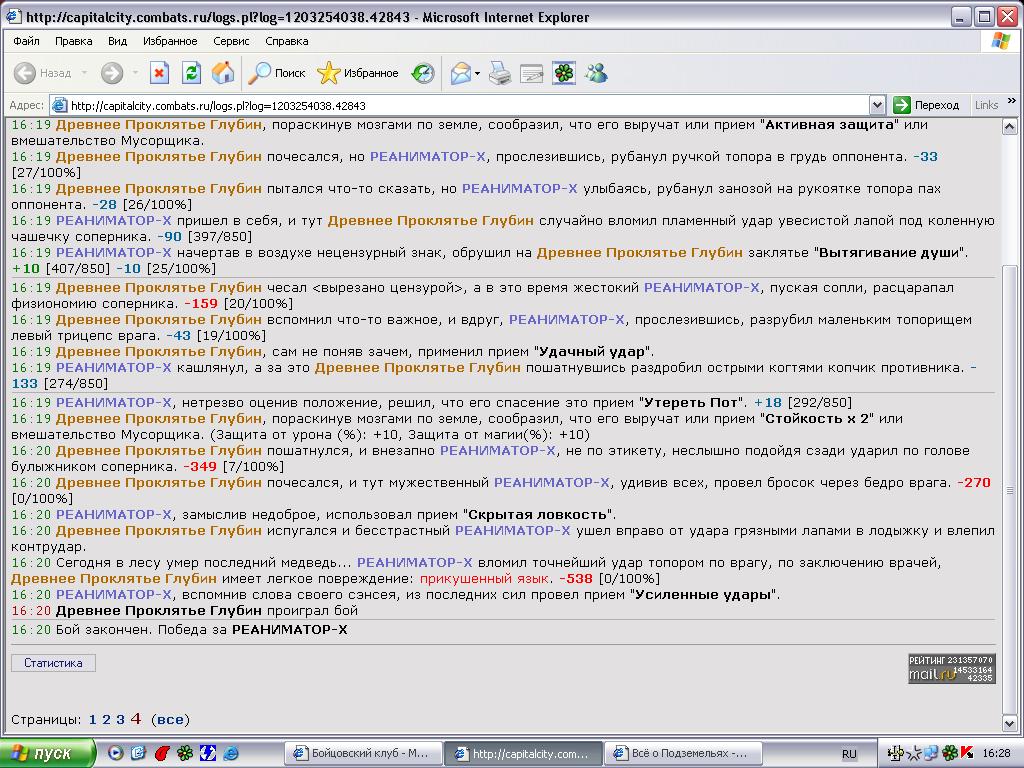This screenshot has width=1024, height=768.
Task: Click the Links toolbar label
Action: click(x=986, y=104)
